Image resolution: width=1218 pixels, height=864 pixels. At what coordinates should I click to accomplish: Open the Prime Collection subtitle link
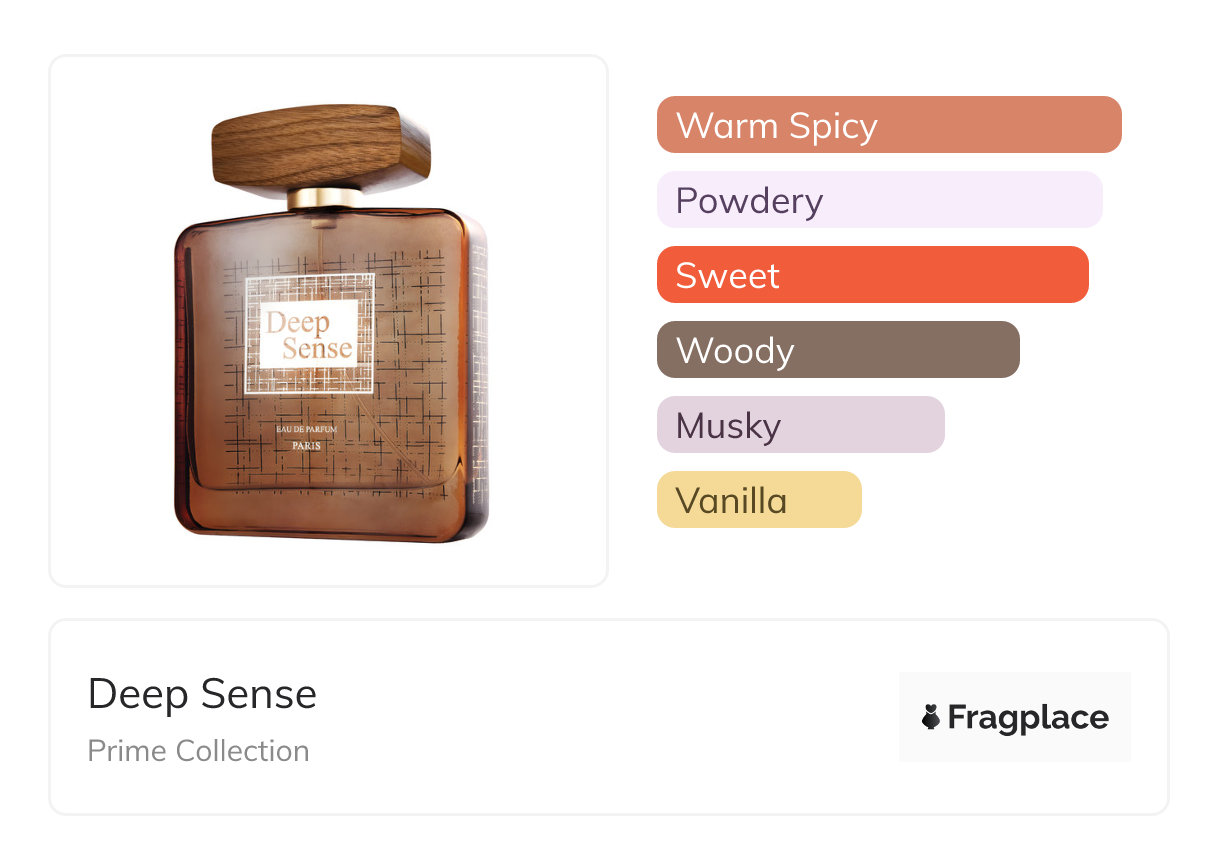[198, 751]
